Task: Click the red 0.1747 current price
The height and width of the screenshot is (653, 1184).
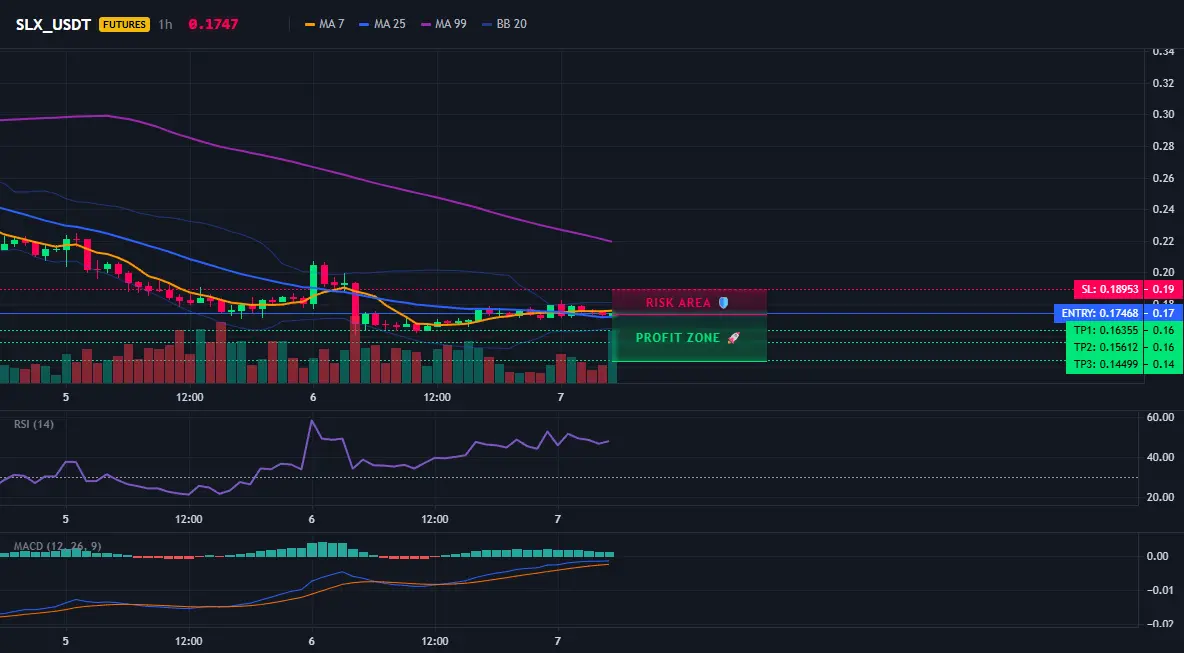Action: pos(213,24)
